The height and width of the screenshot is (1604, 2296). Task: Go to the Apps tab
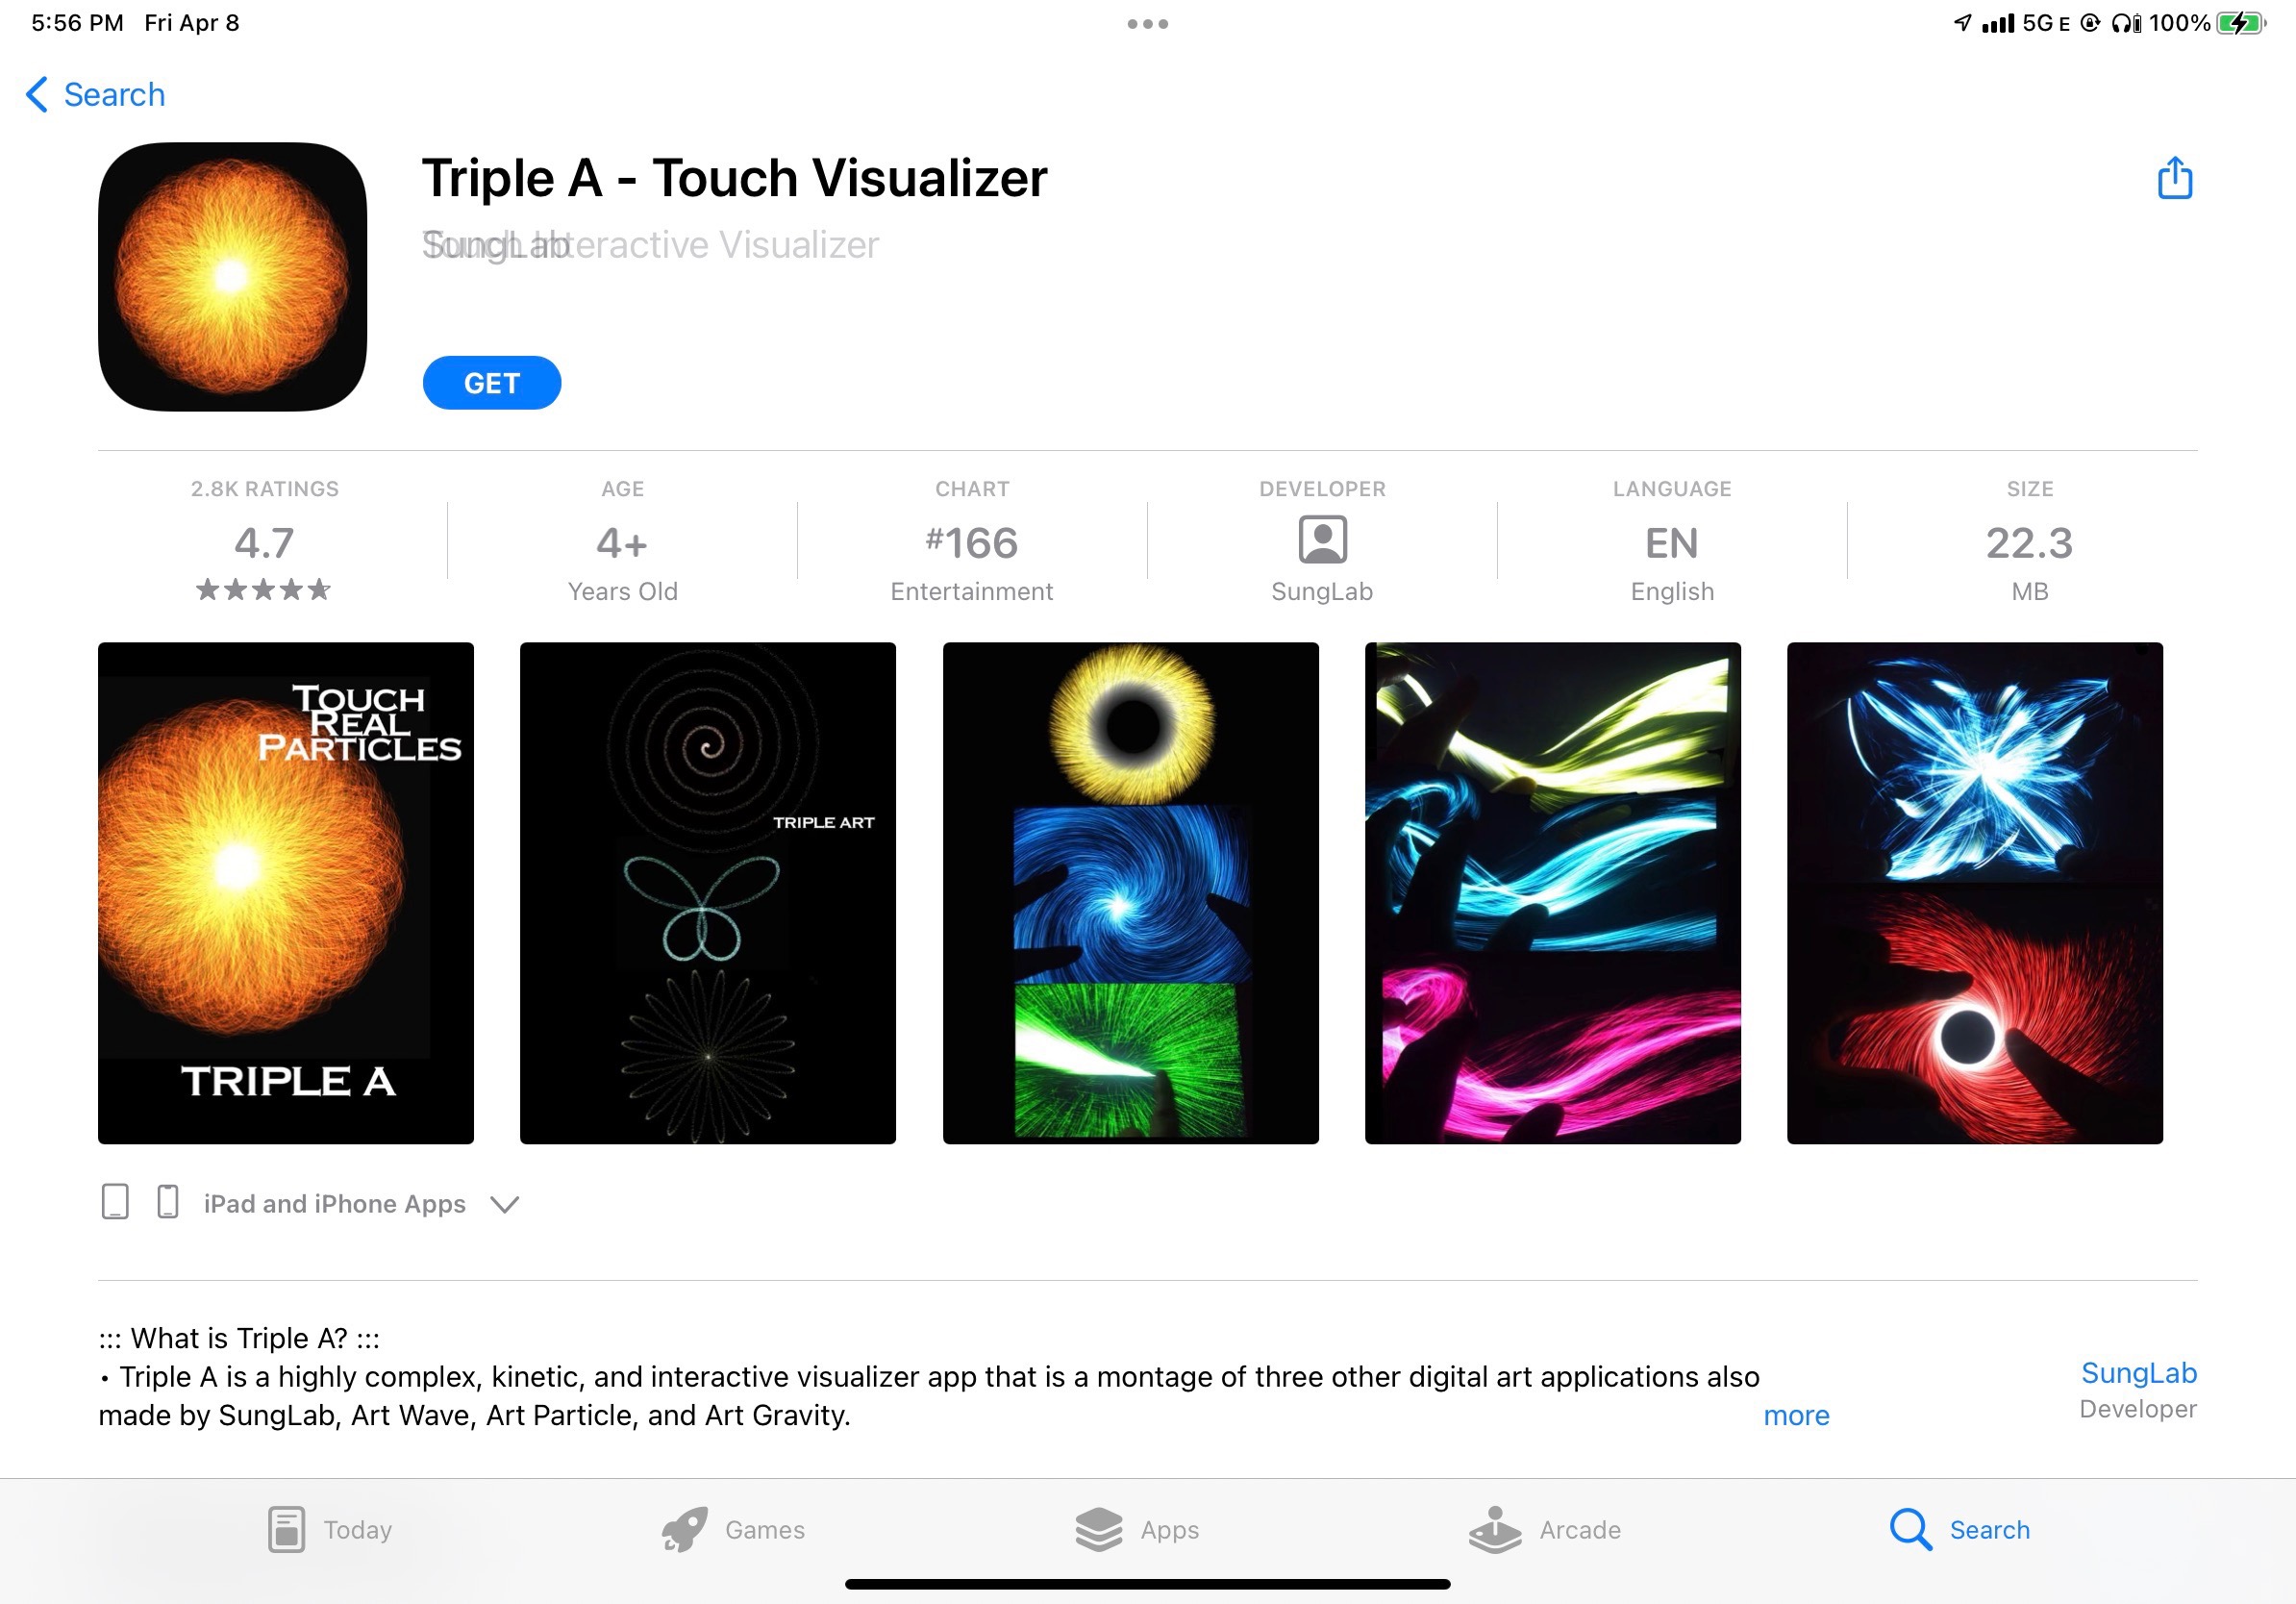(1137, 1529)
